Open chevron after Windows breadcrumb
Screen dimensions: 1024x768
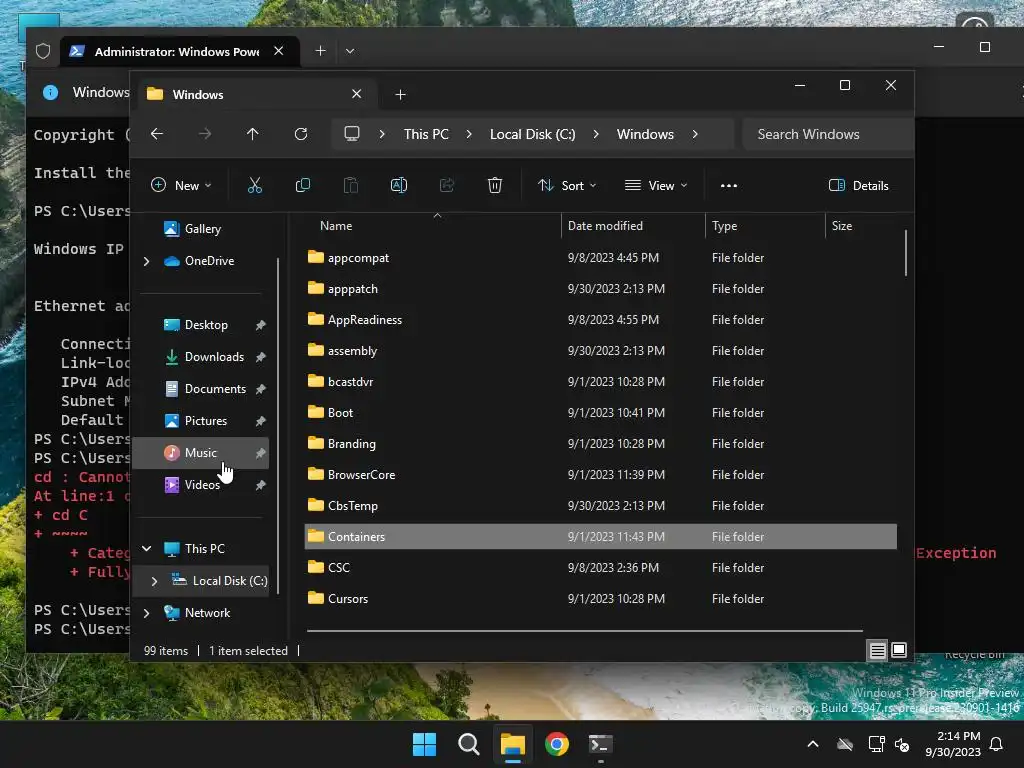click(695, 134)
